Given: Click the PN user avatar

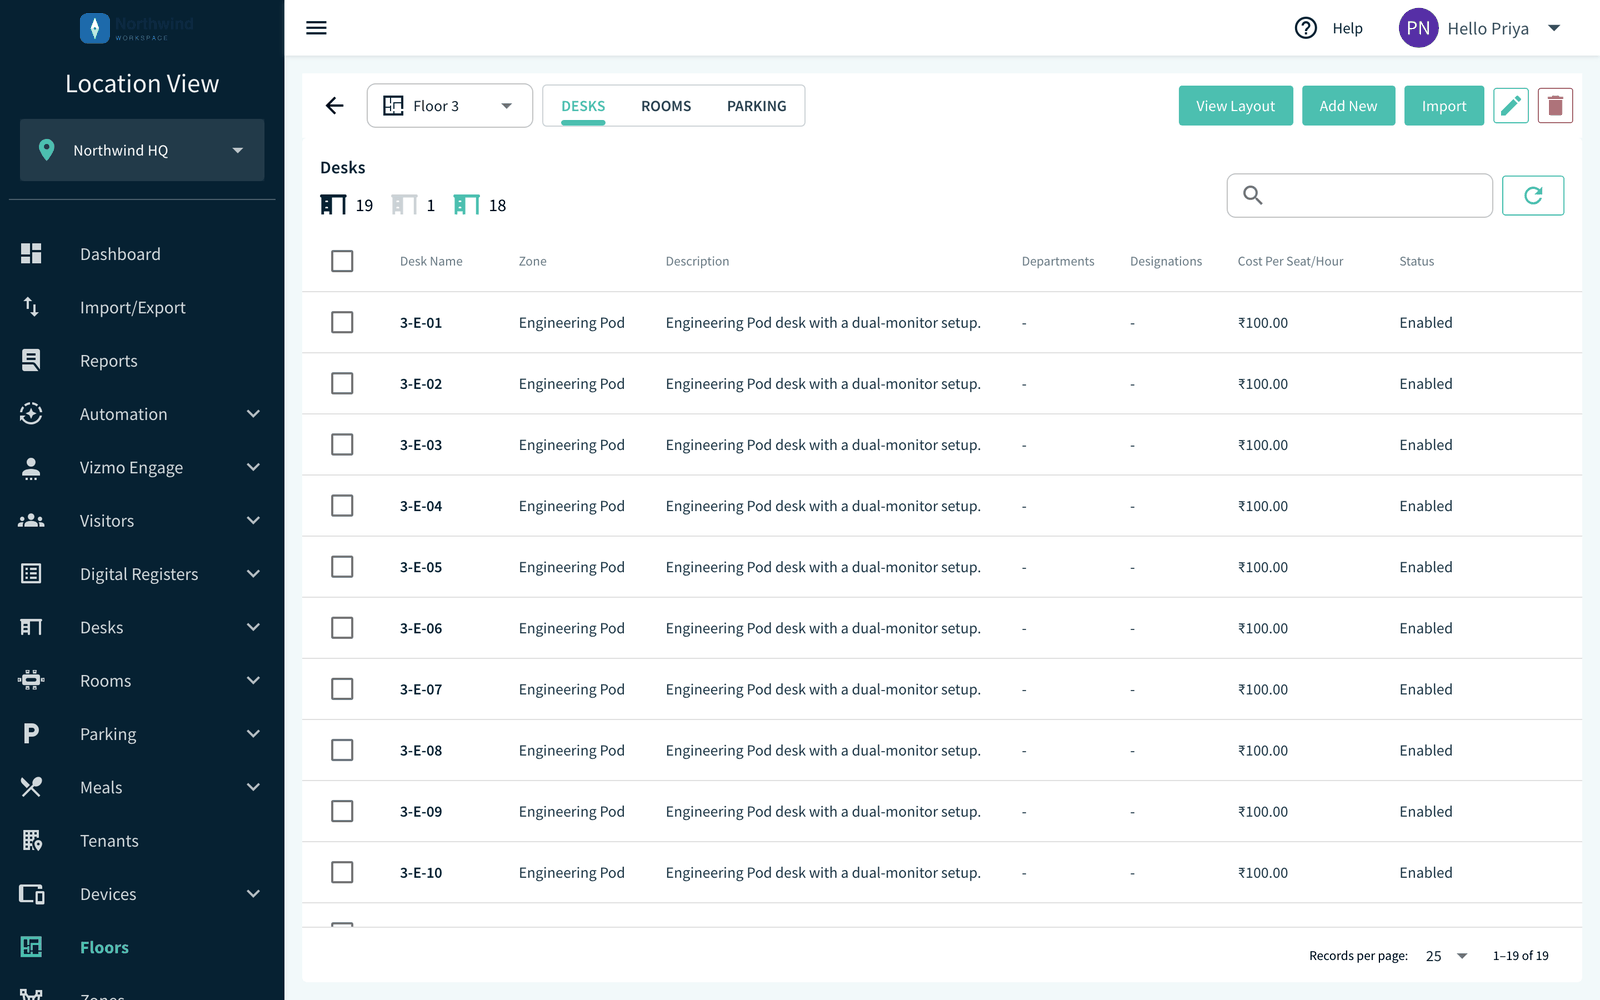Looking at the screenshot, I should (1418, 28).
